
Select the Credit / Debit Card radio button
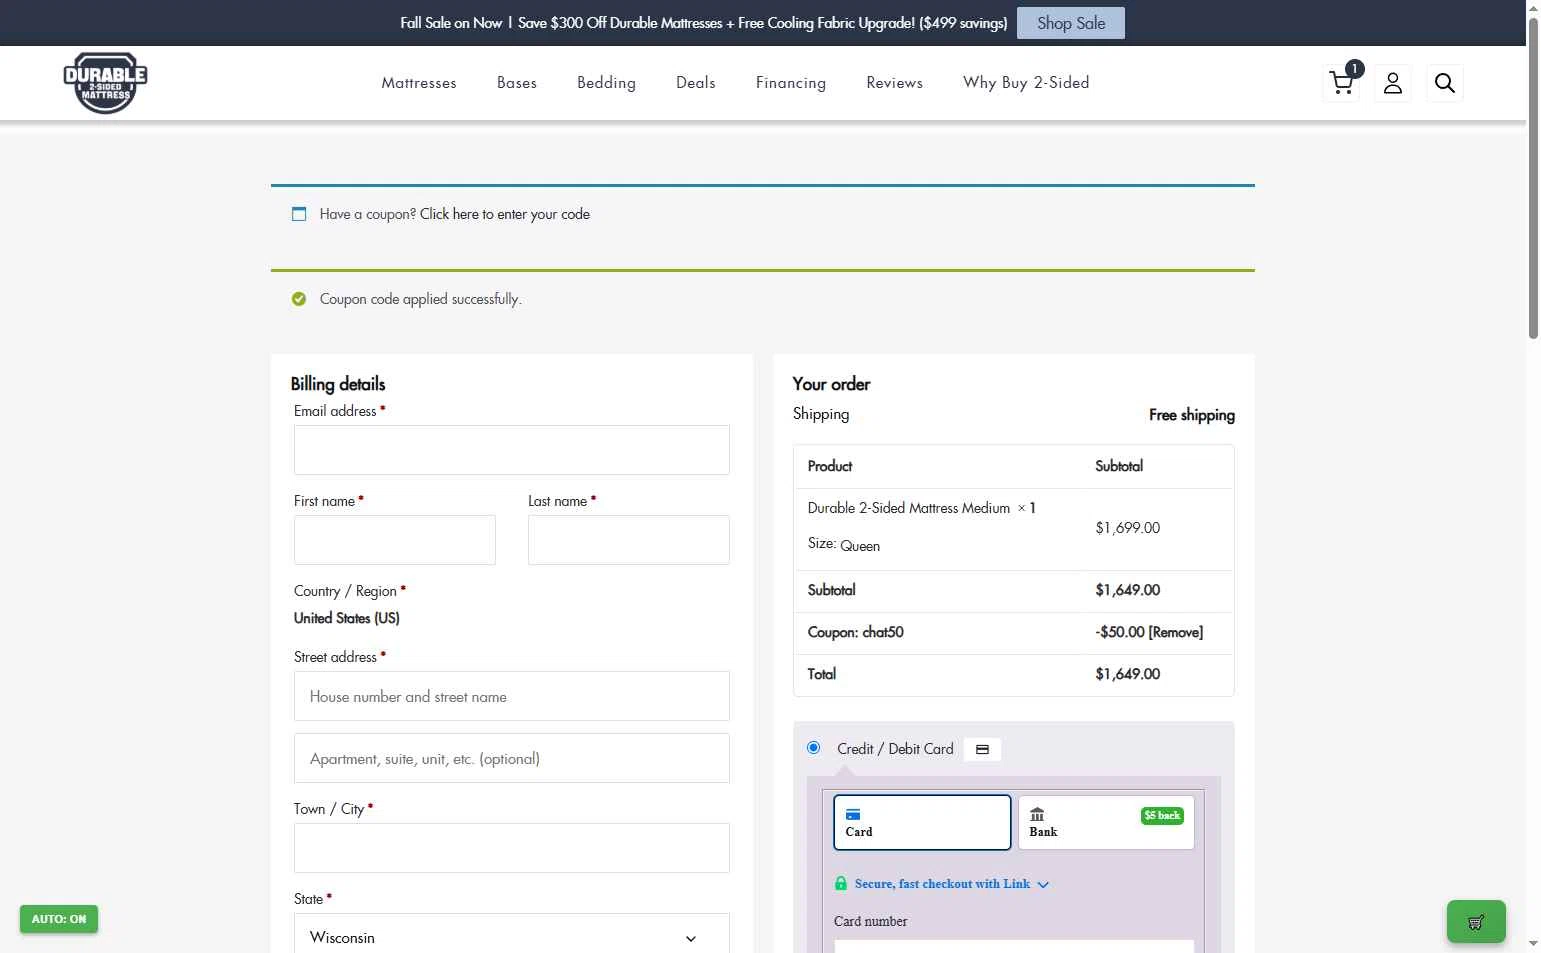pyautogui.click(x=813, y=748)
